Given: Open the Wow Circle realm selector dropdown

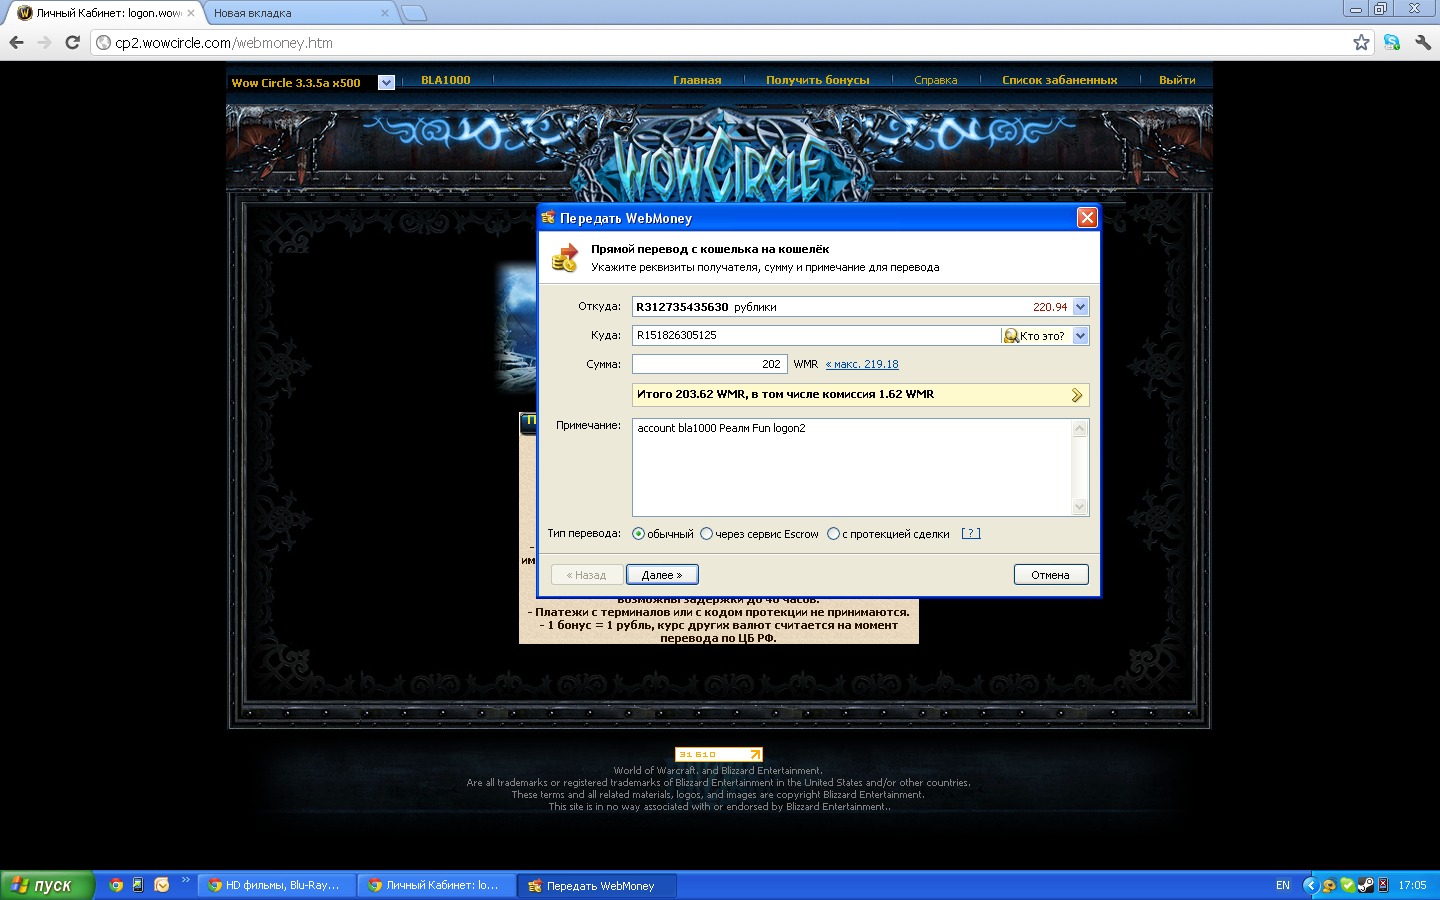Looking at the screenshot, I should tap(386, 83).
